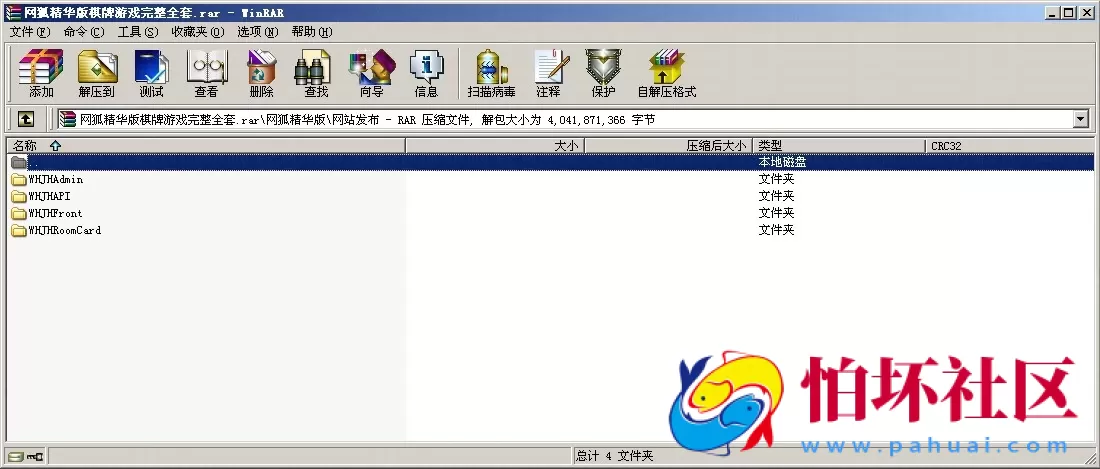
Task: Open the 帮助(H) menu
Action: (311, 32)
